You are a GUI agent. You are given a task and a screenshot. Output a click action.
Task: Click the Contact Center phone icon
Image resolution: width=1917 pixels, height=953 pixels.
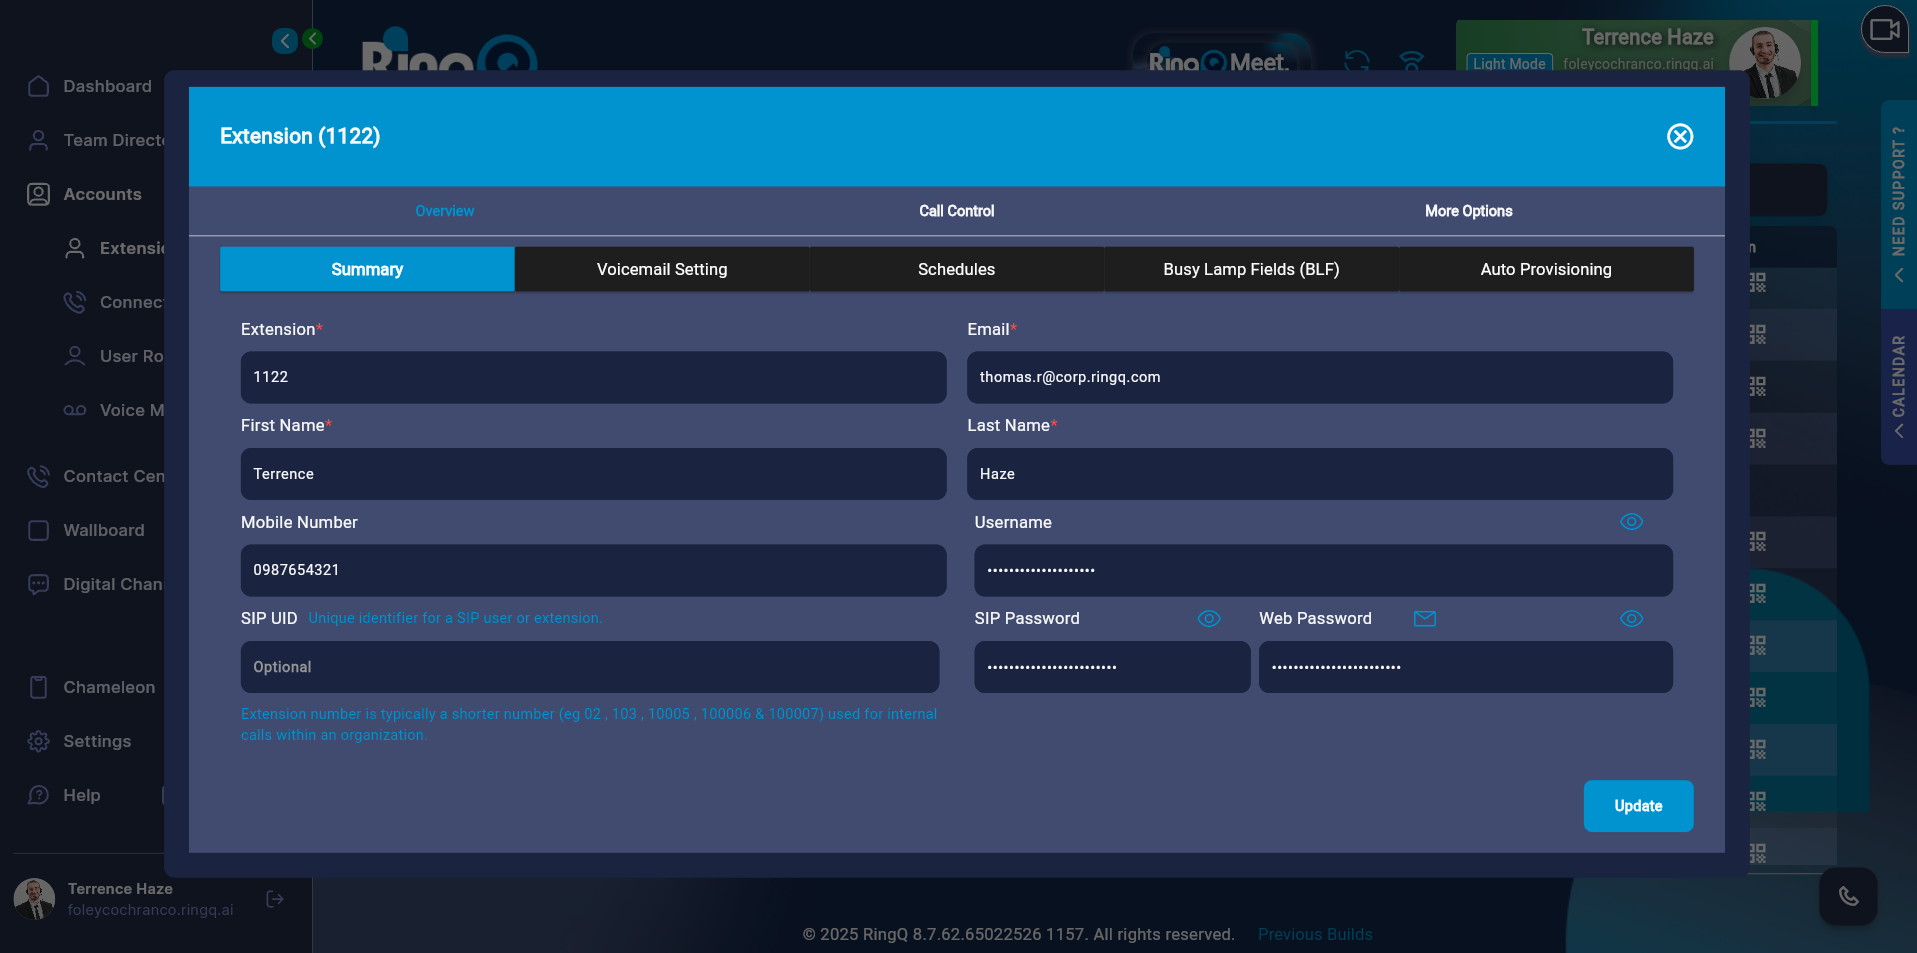click(x=38, y=476)
